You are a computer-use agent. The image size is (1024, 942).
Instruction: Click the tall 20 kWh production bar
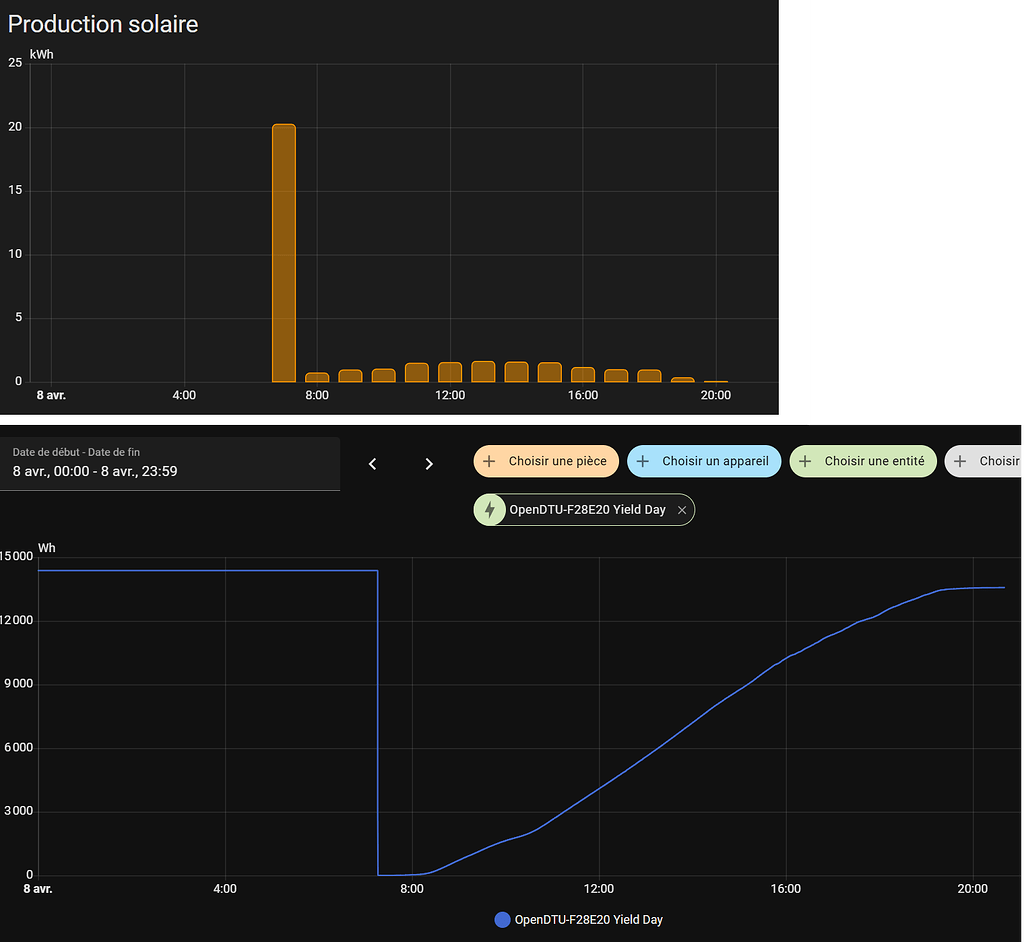[282, 250]
